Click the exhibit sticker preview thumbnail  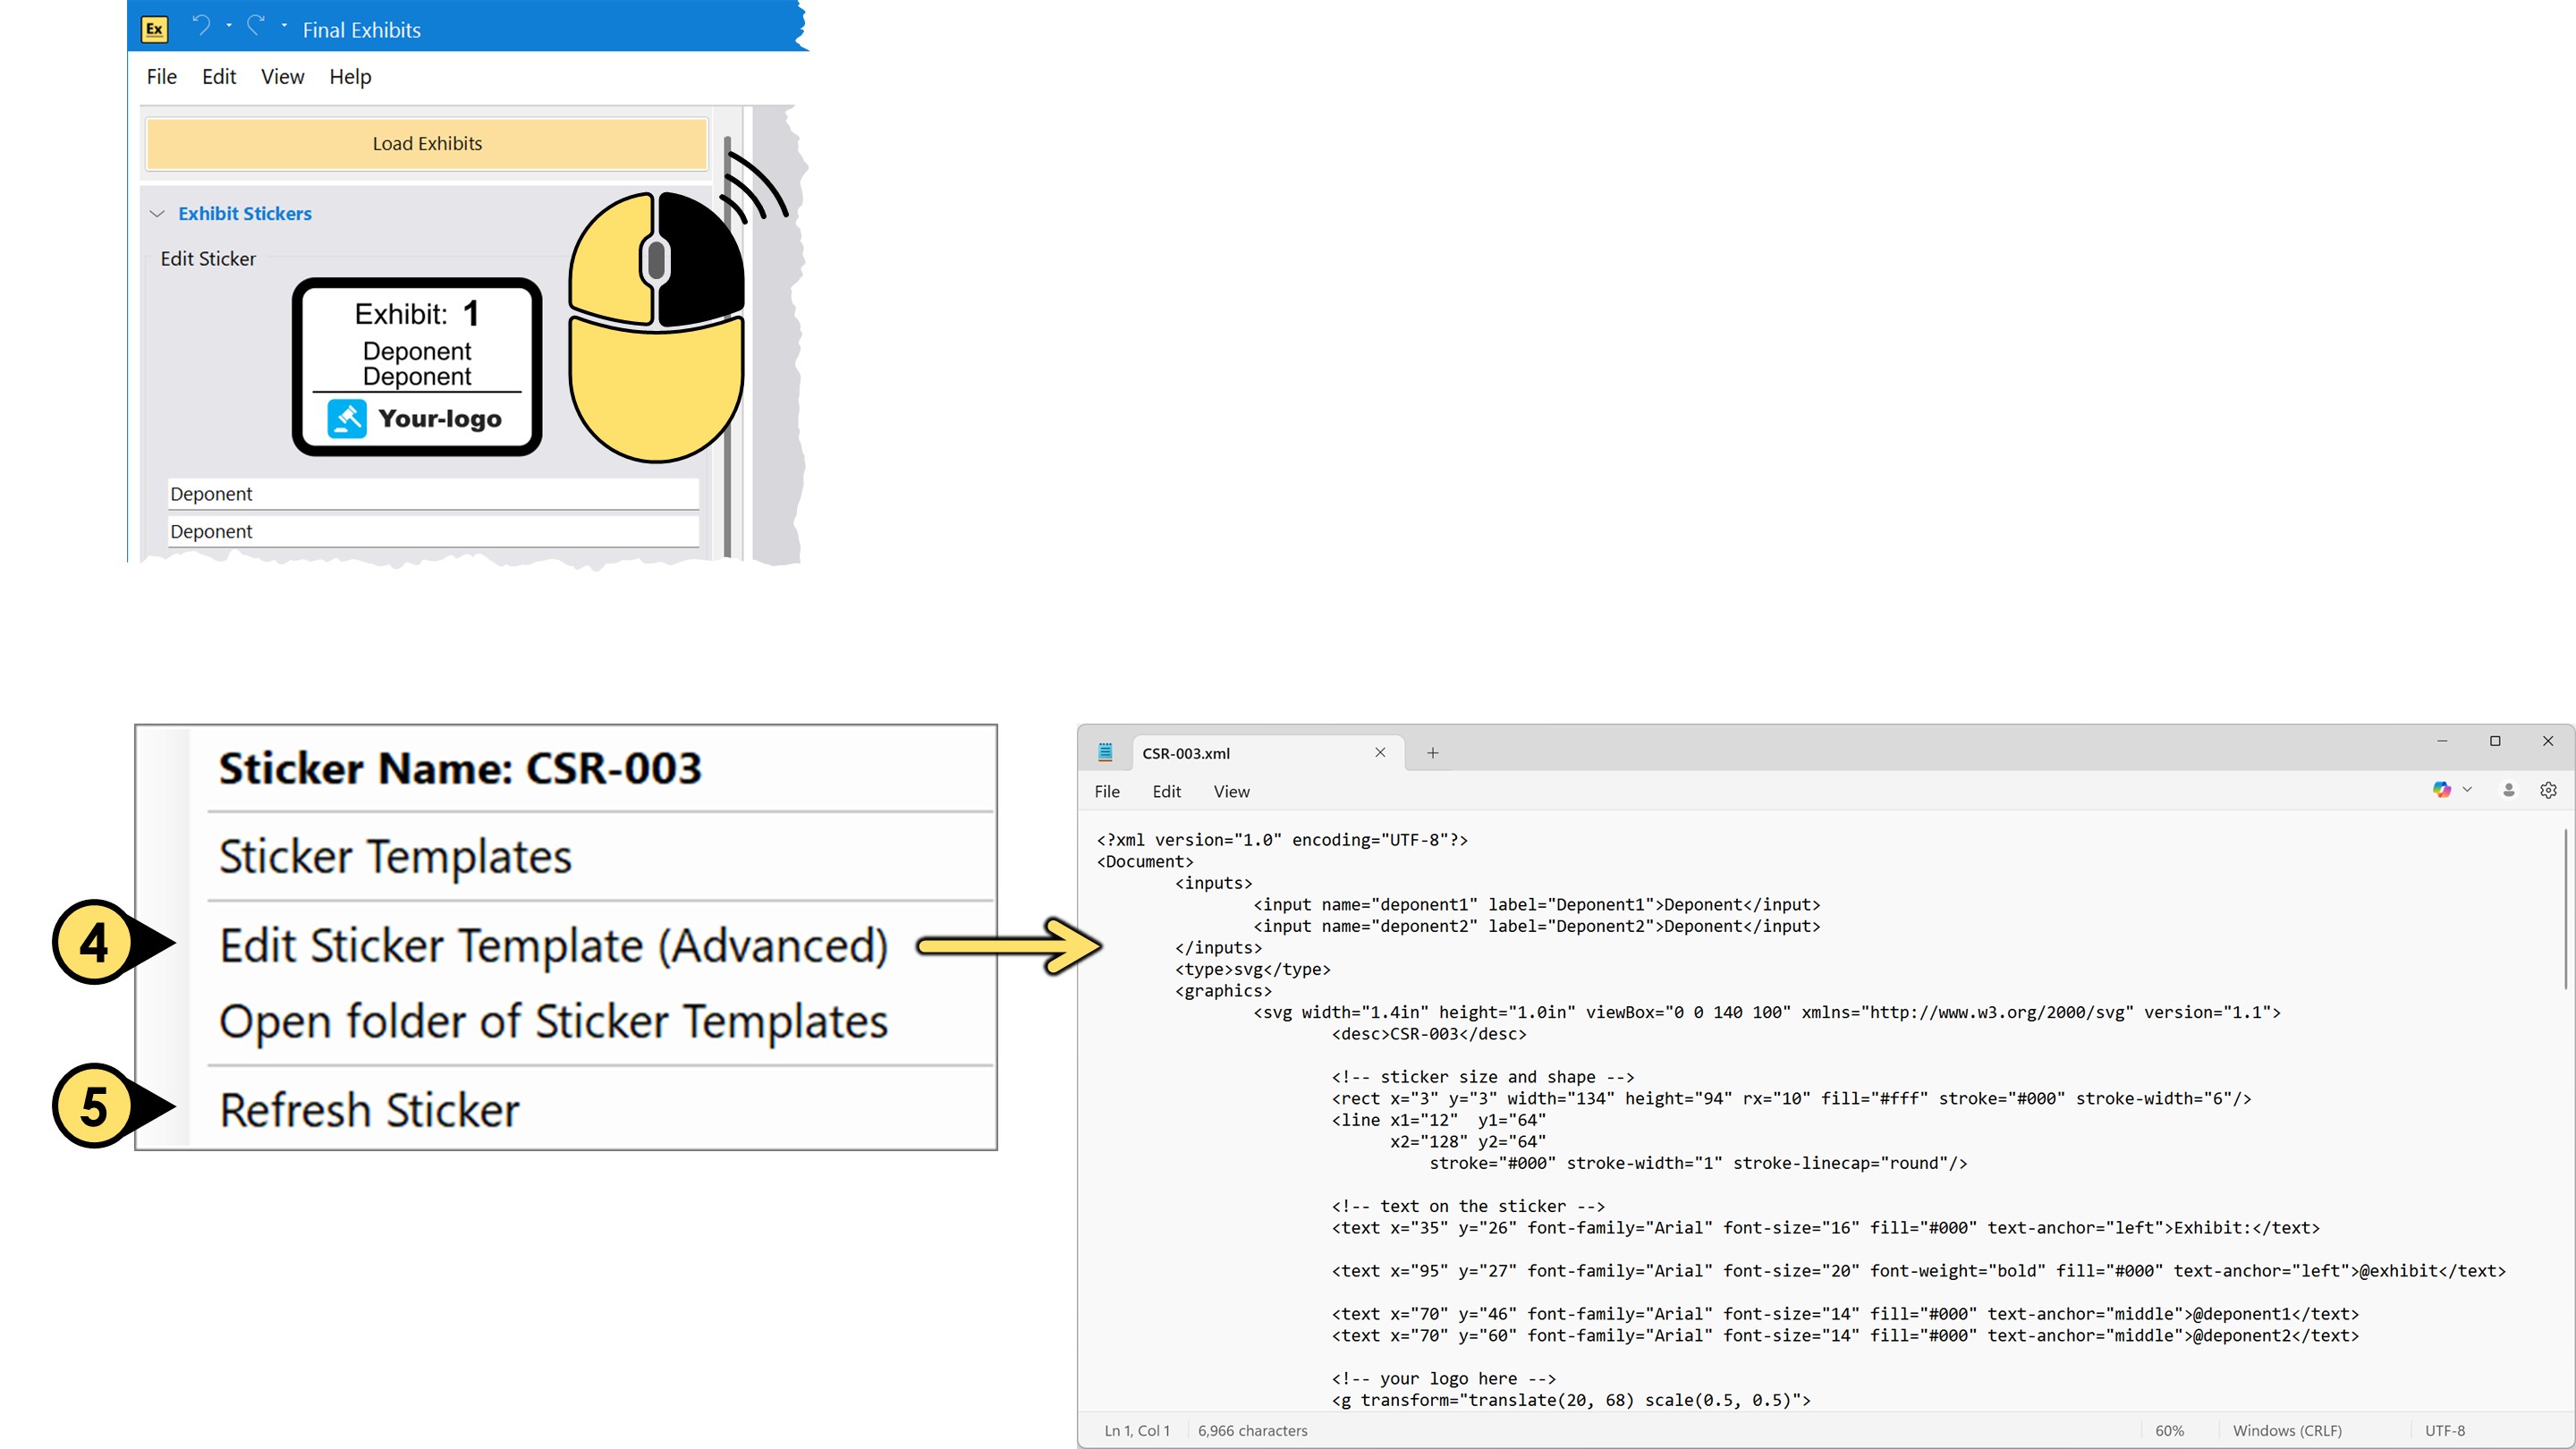417,367
